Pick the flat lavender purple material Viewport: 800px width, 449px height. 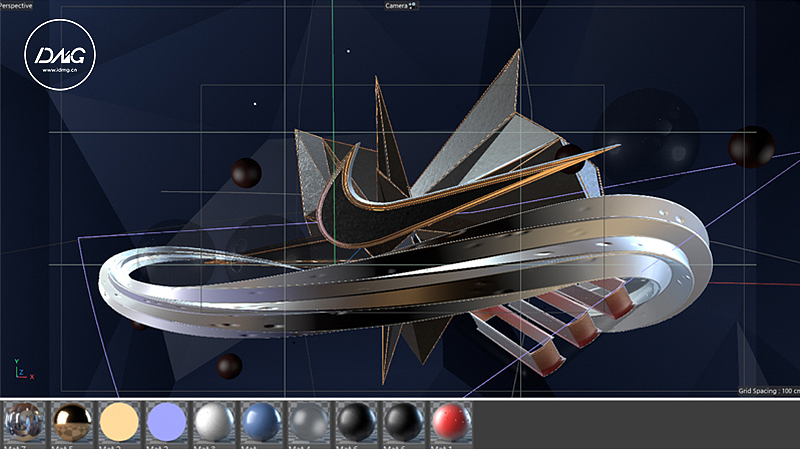coord(167,422)
